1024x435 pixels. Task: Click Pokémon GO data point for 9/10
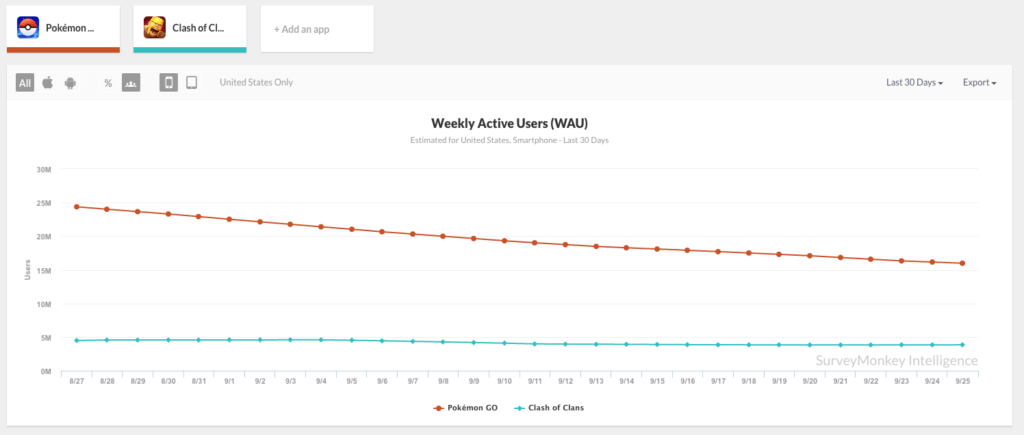504,240
